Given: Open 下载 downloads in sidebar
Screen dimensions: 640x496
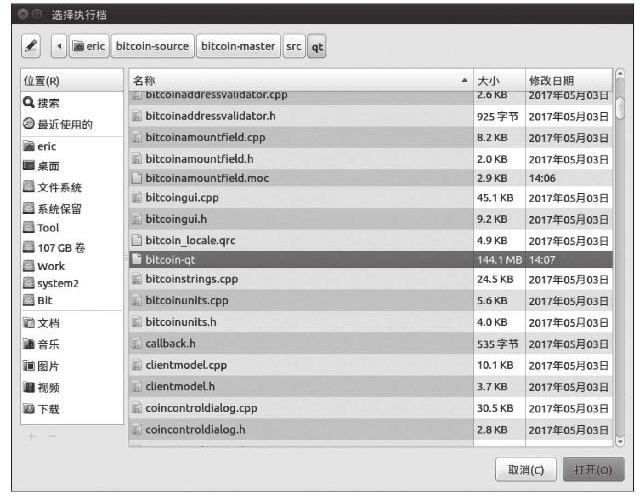Looking at the screenshot, I should [x=72, y=409].
